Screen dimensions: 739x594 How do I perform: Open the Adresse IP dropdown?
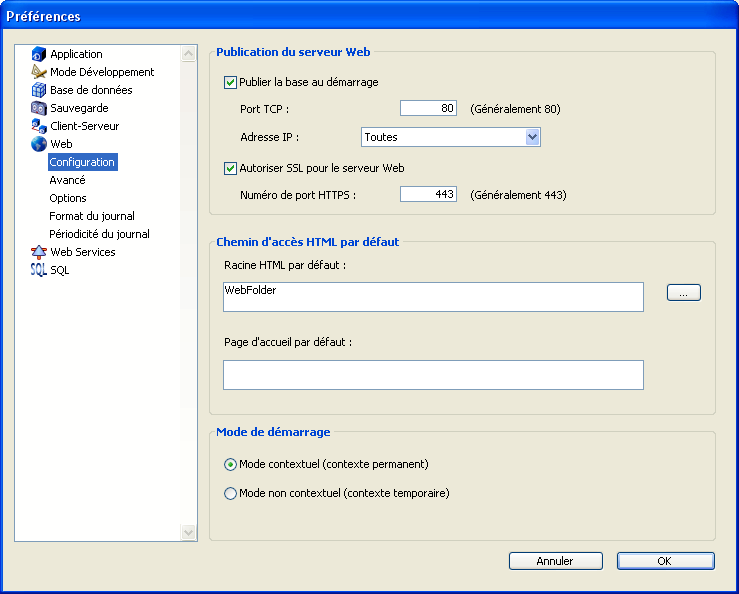(532, 137)
